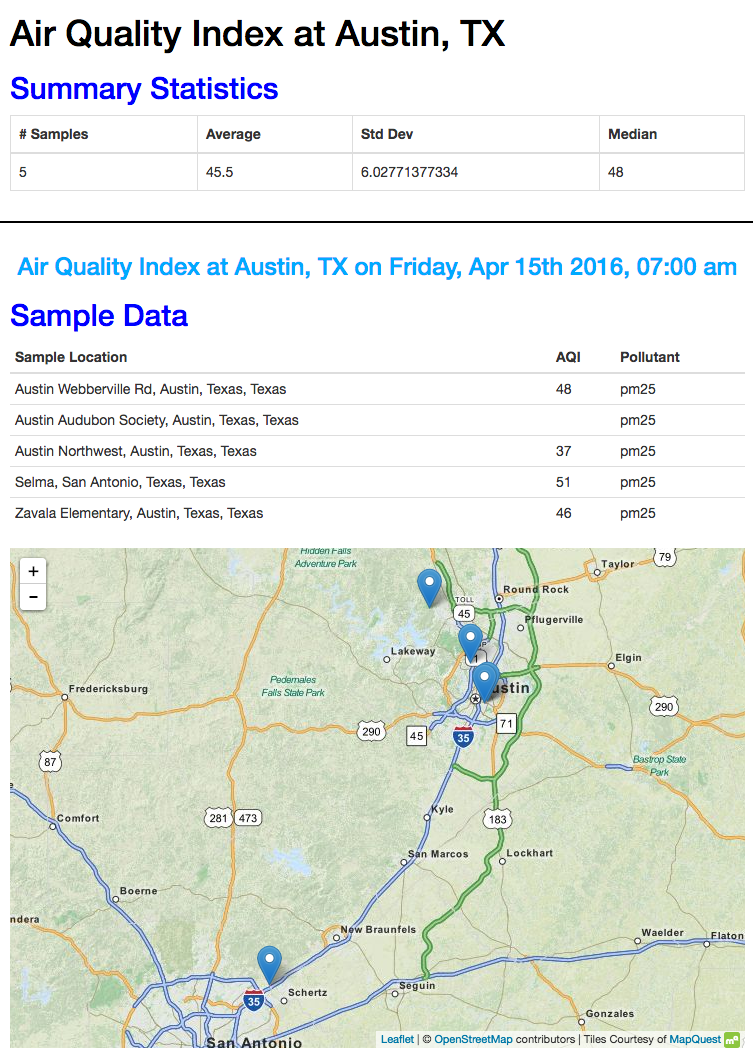Screen dimensions: 753x1056
Task: Click the 'Summary Statistics' heading
Action: [144, 89]
